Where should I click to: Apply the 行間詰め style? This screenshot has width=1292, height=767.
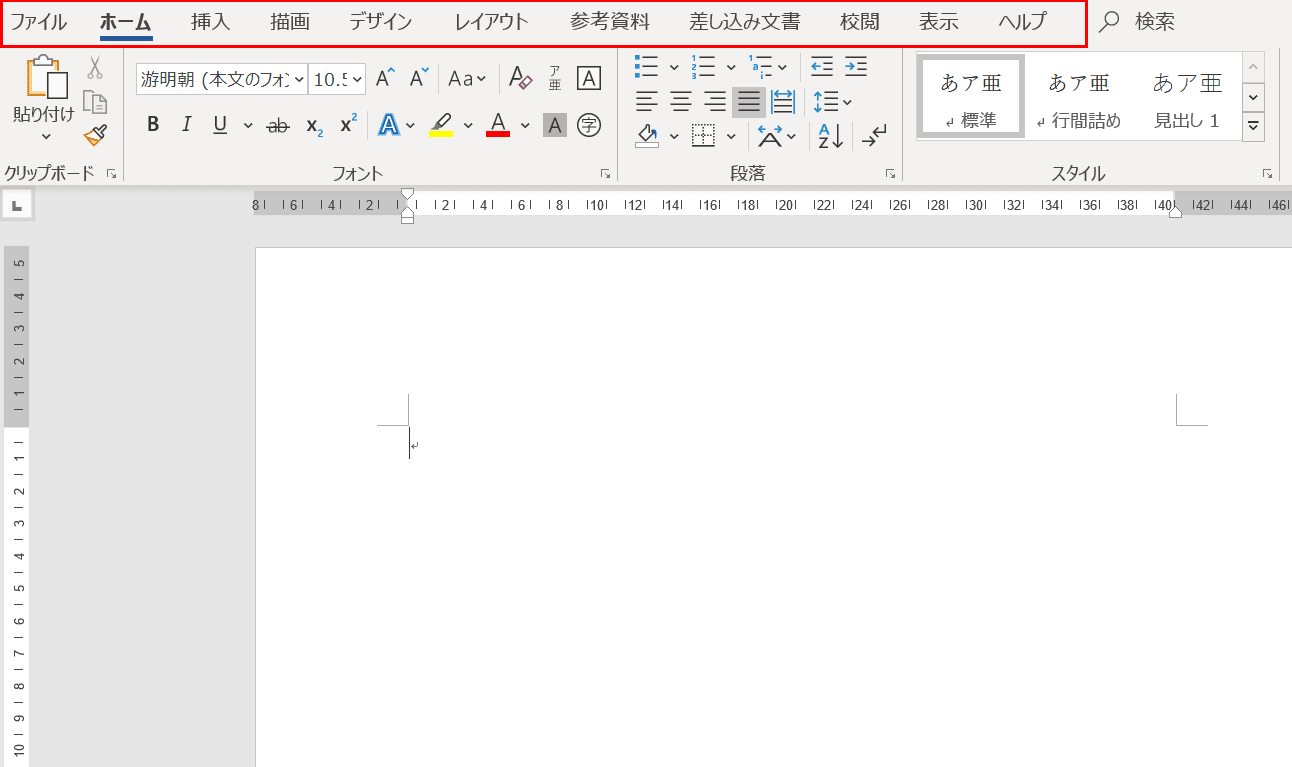(1079, 96)
